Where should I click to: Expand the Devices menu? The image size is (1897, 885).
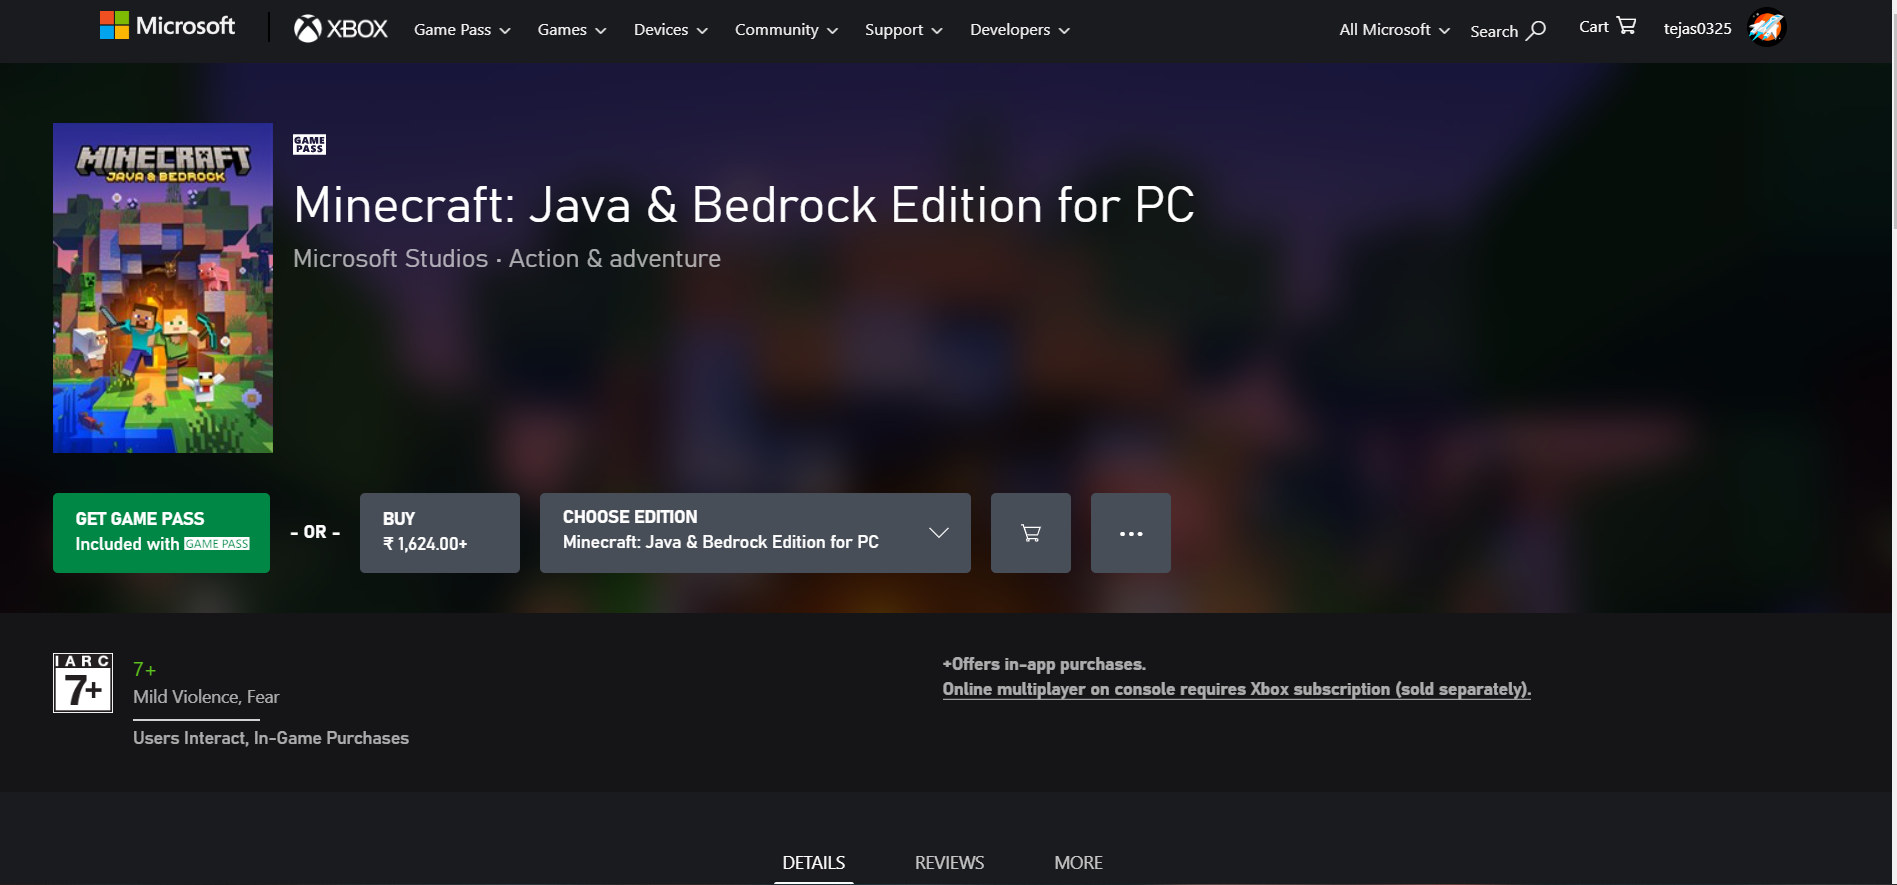point(671,30)
